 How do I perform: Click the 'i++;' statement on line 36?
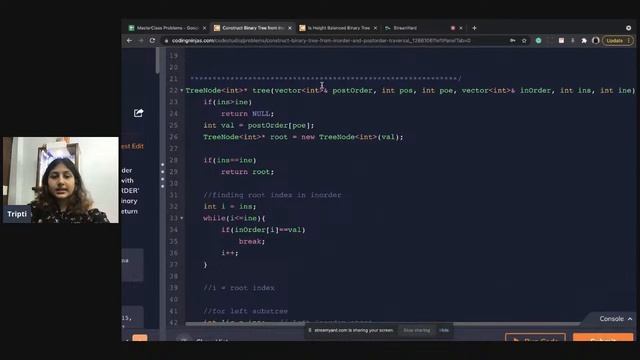(x=230, y=253)
